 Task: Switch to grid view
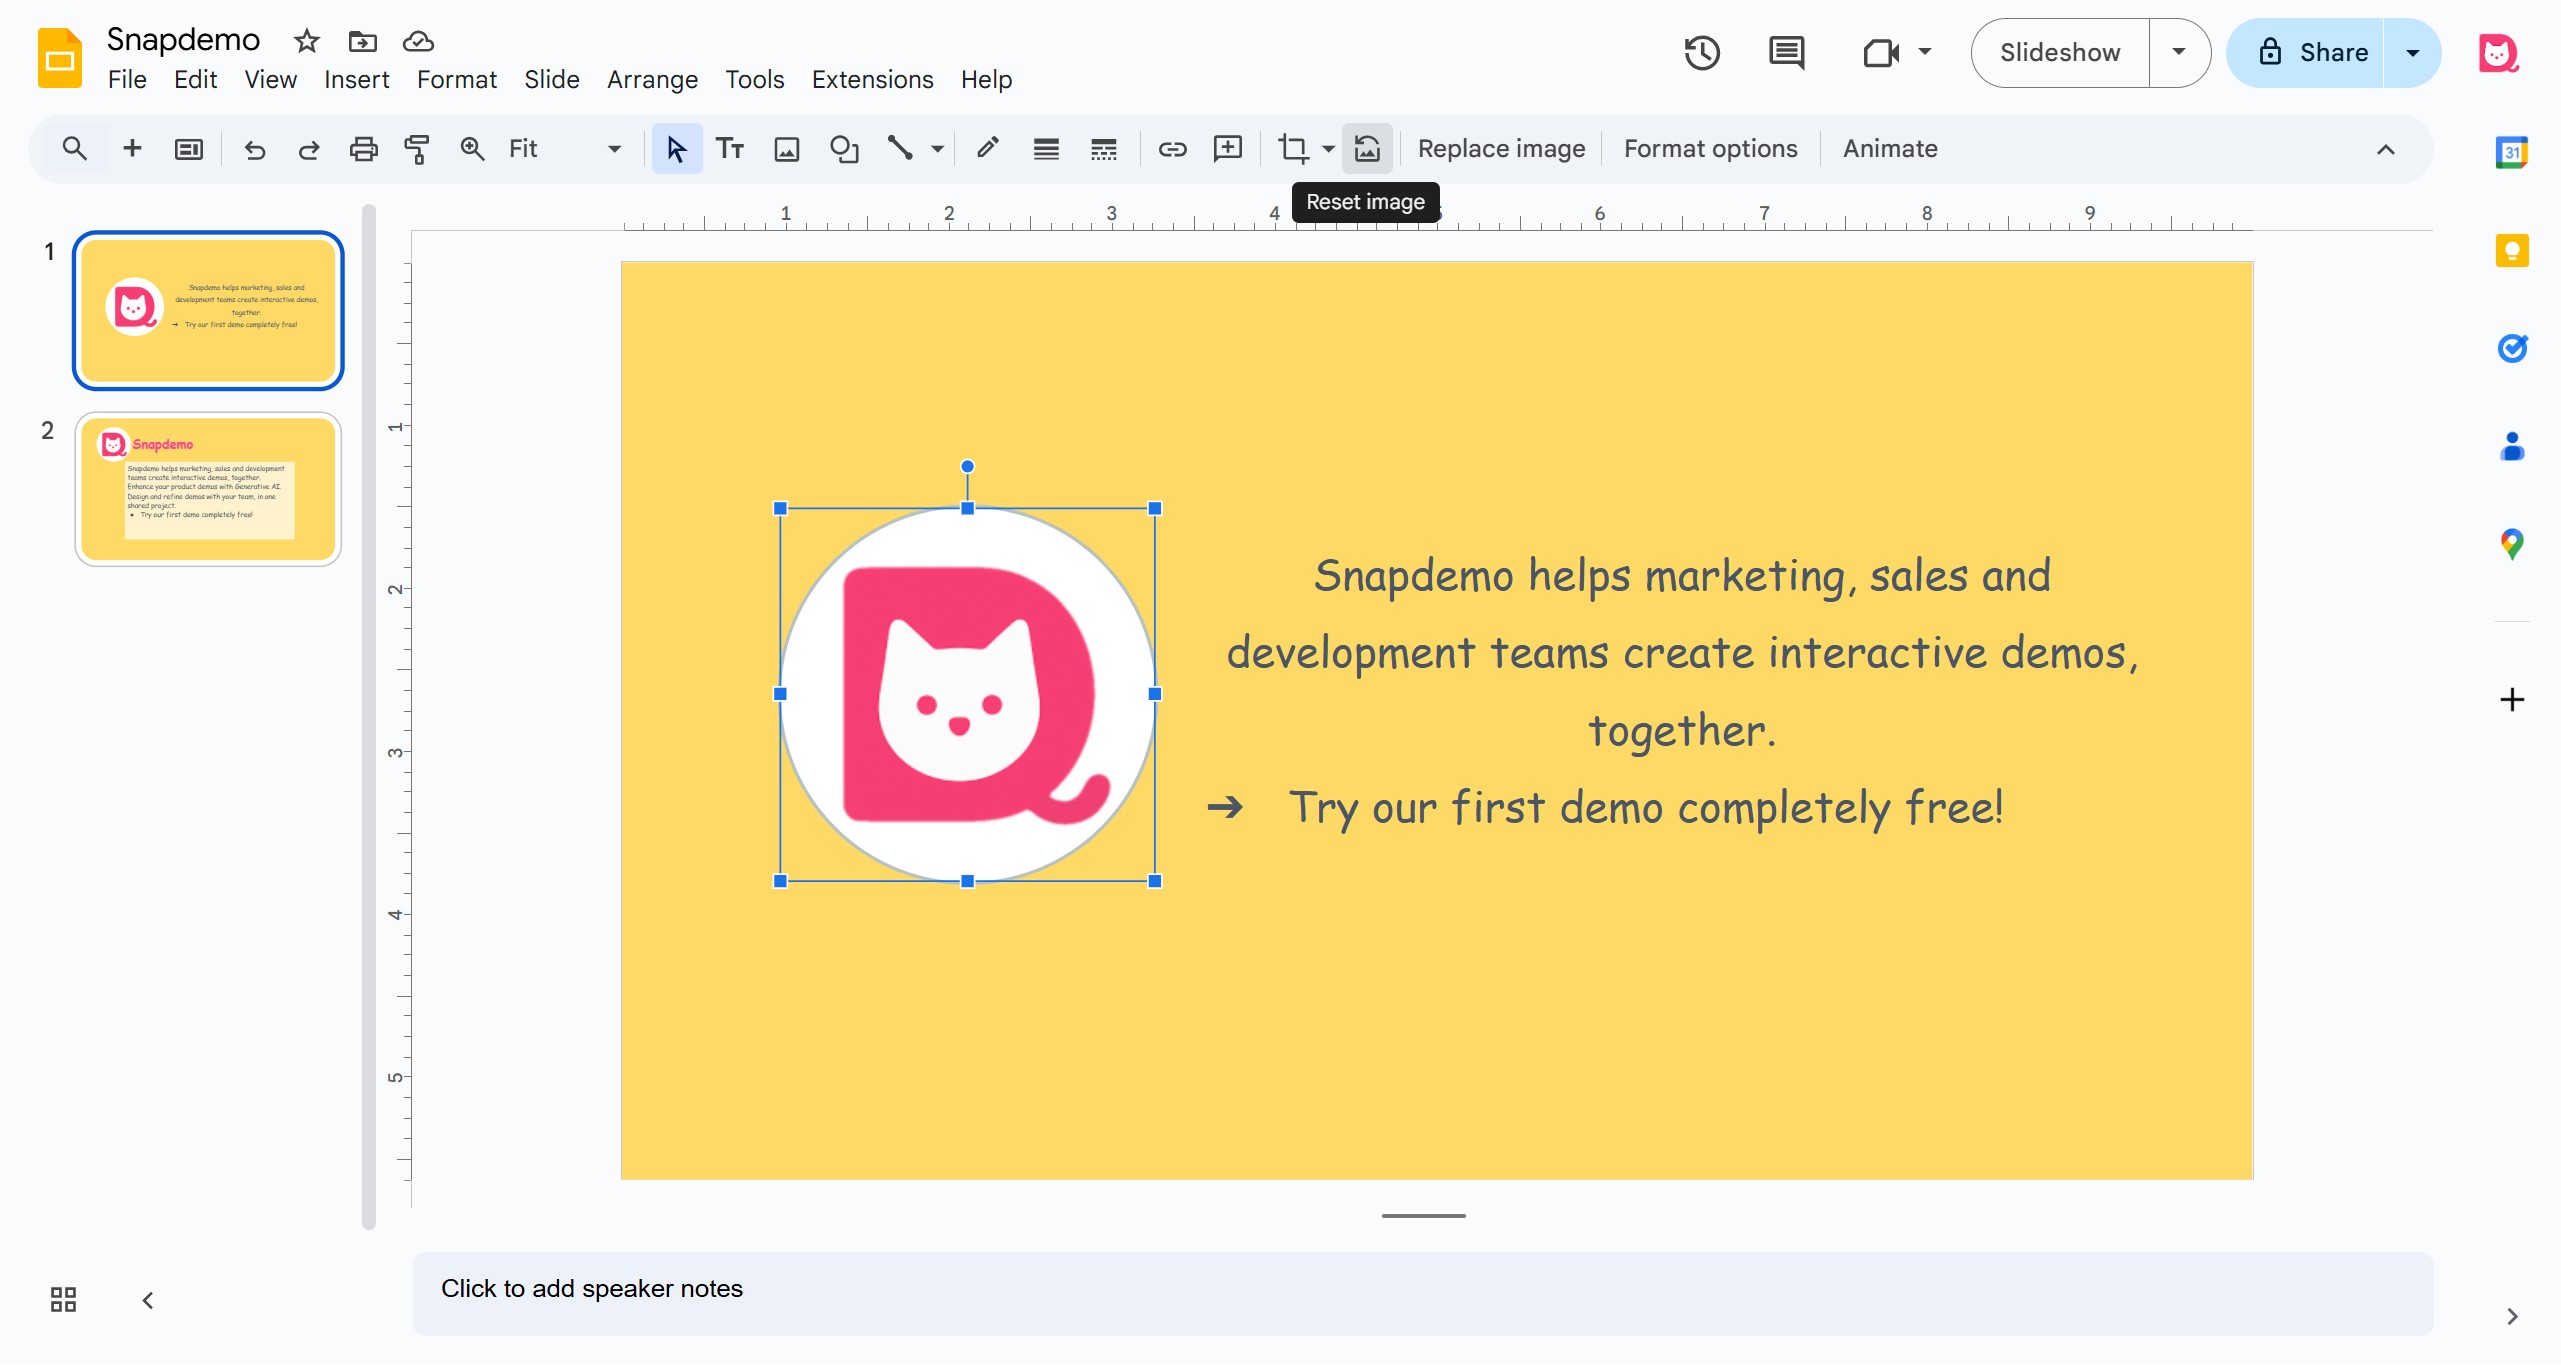tap(63, 1299)
